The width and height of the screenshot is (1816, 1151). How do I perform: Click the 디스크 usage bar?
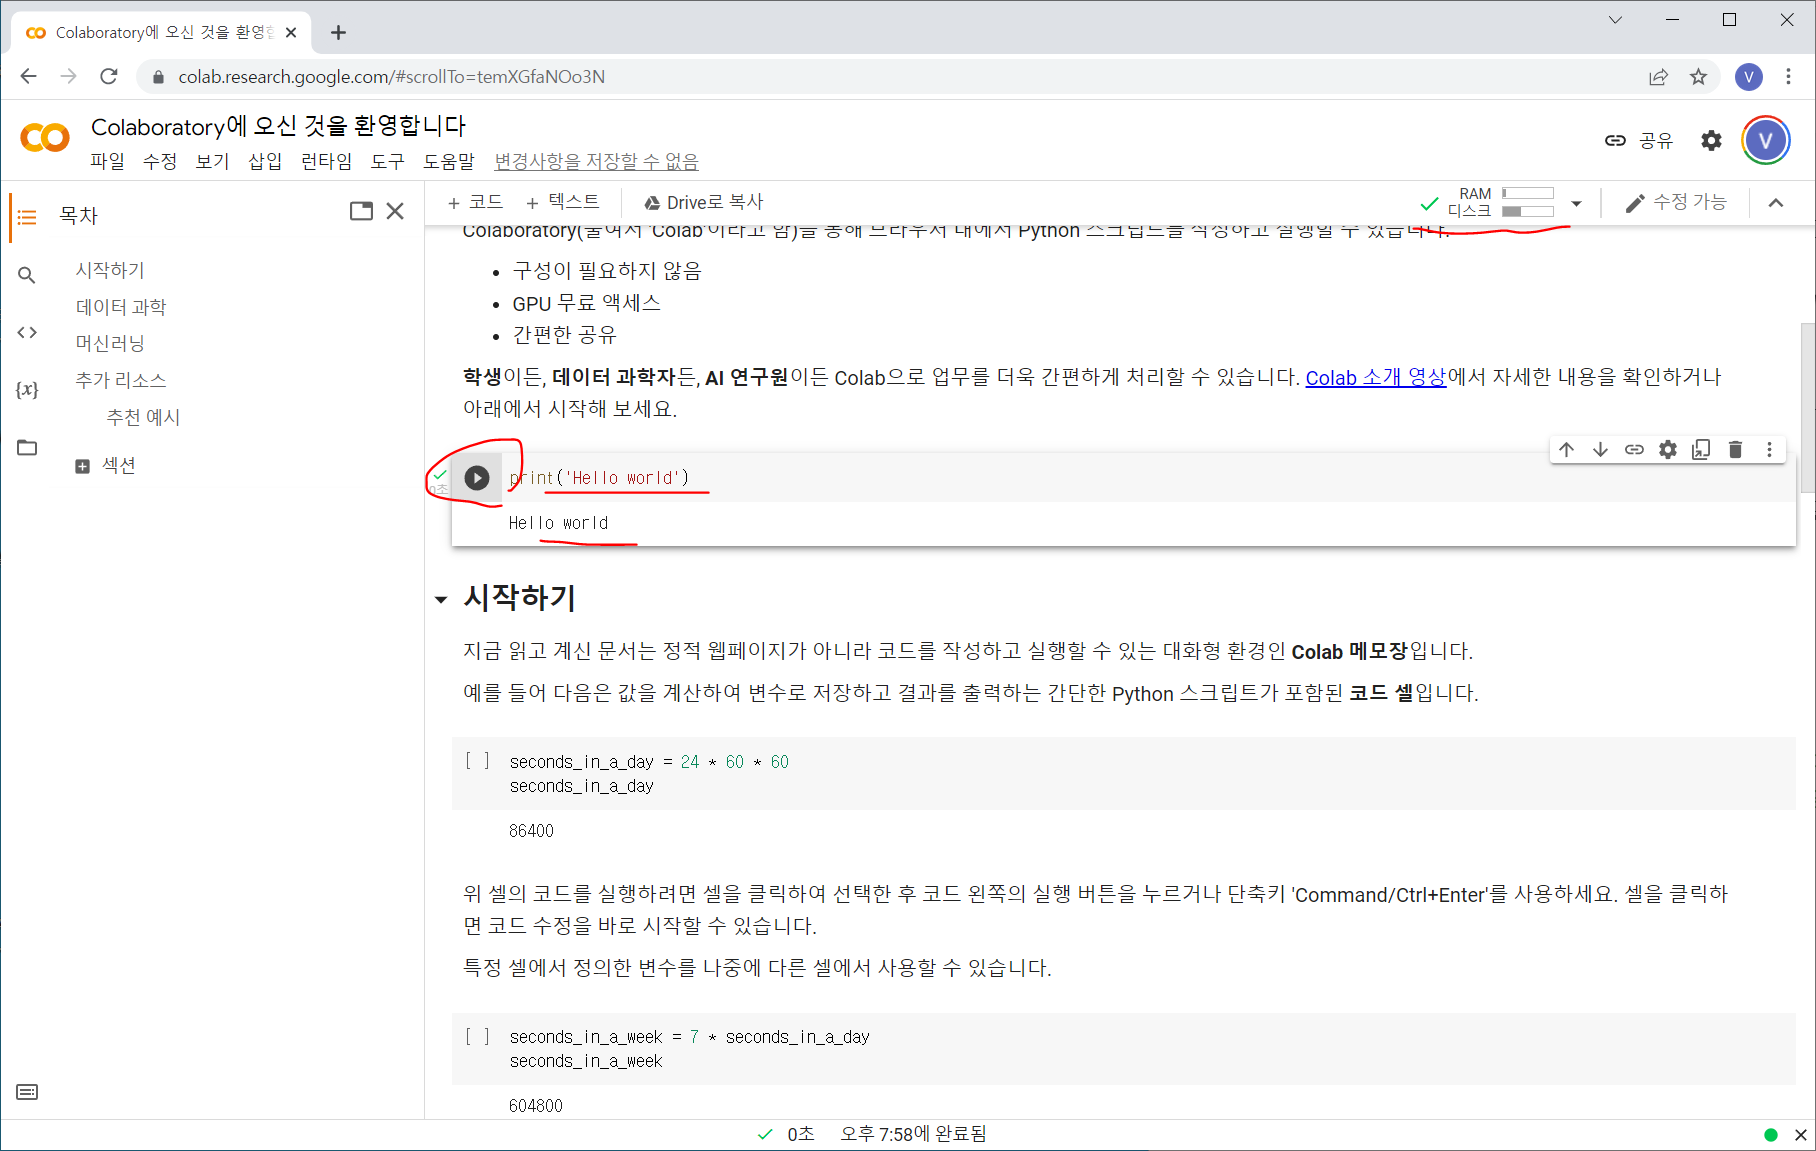coord(1527,211)
